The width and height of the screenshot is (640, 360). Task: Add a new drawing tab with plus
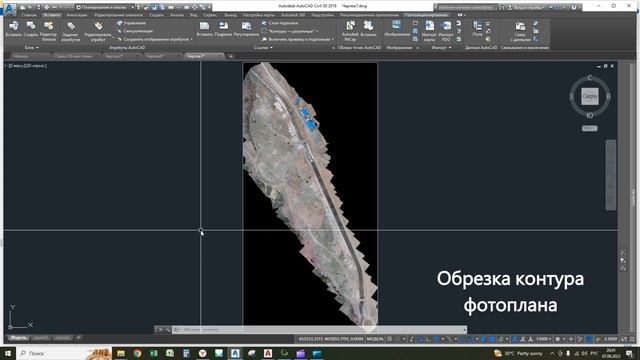click(x=231, y=56)
